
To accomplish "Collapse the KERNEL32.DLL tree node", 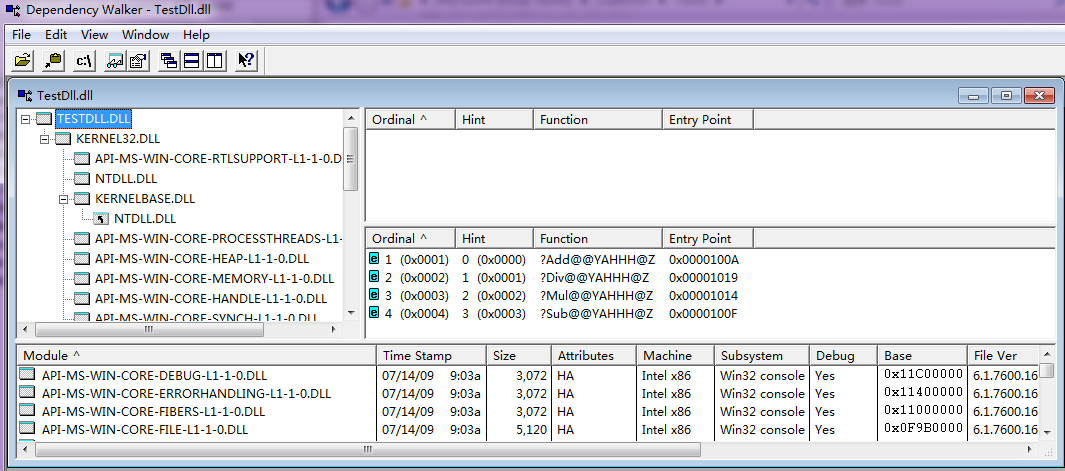I will pos(45,139).
